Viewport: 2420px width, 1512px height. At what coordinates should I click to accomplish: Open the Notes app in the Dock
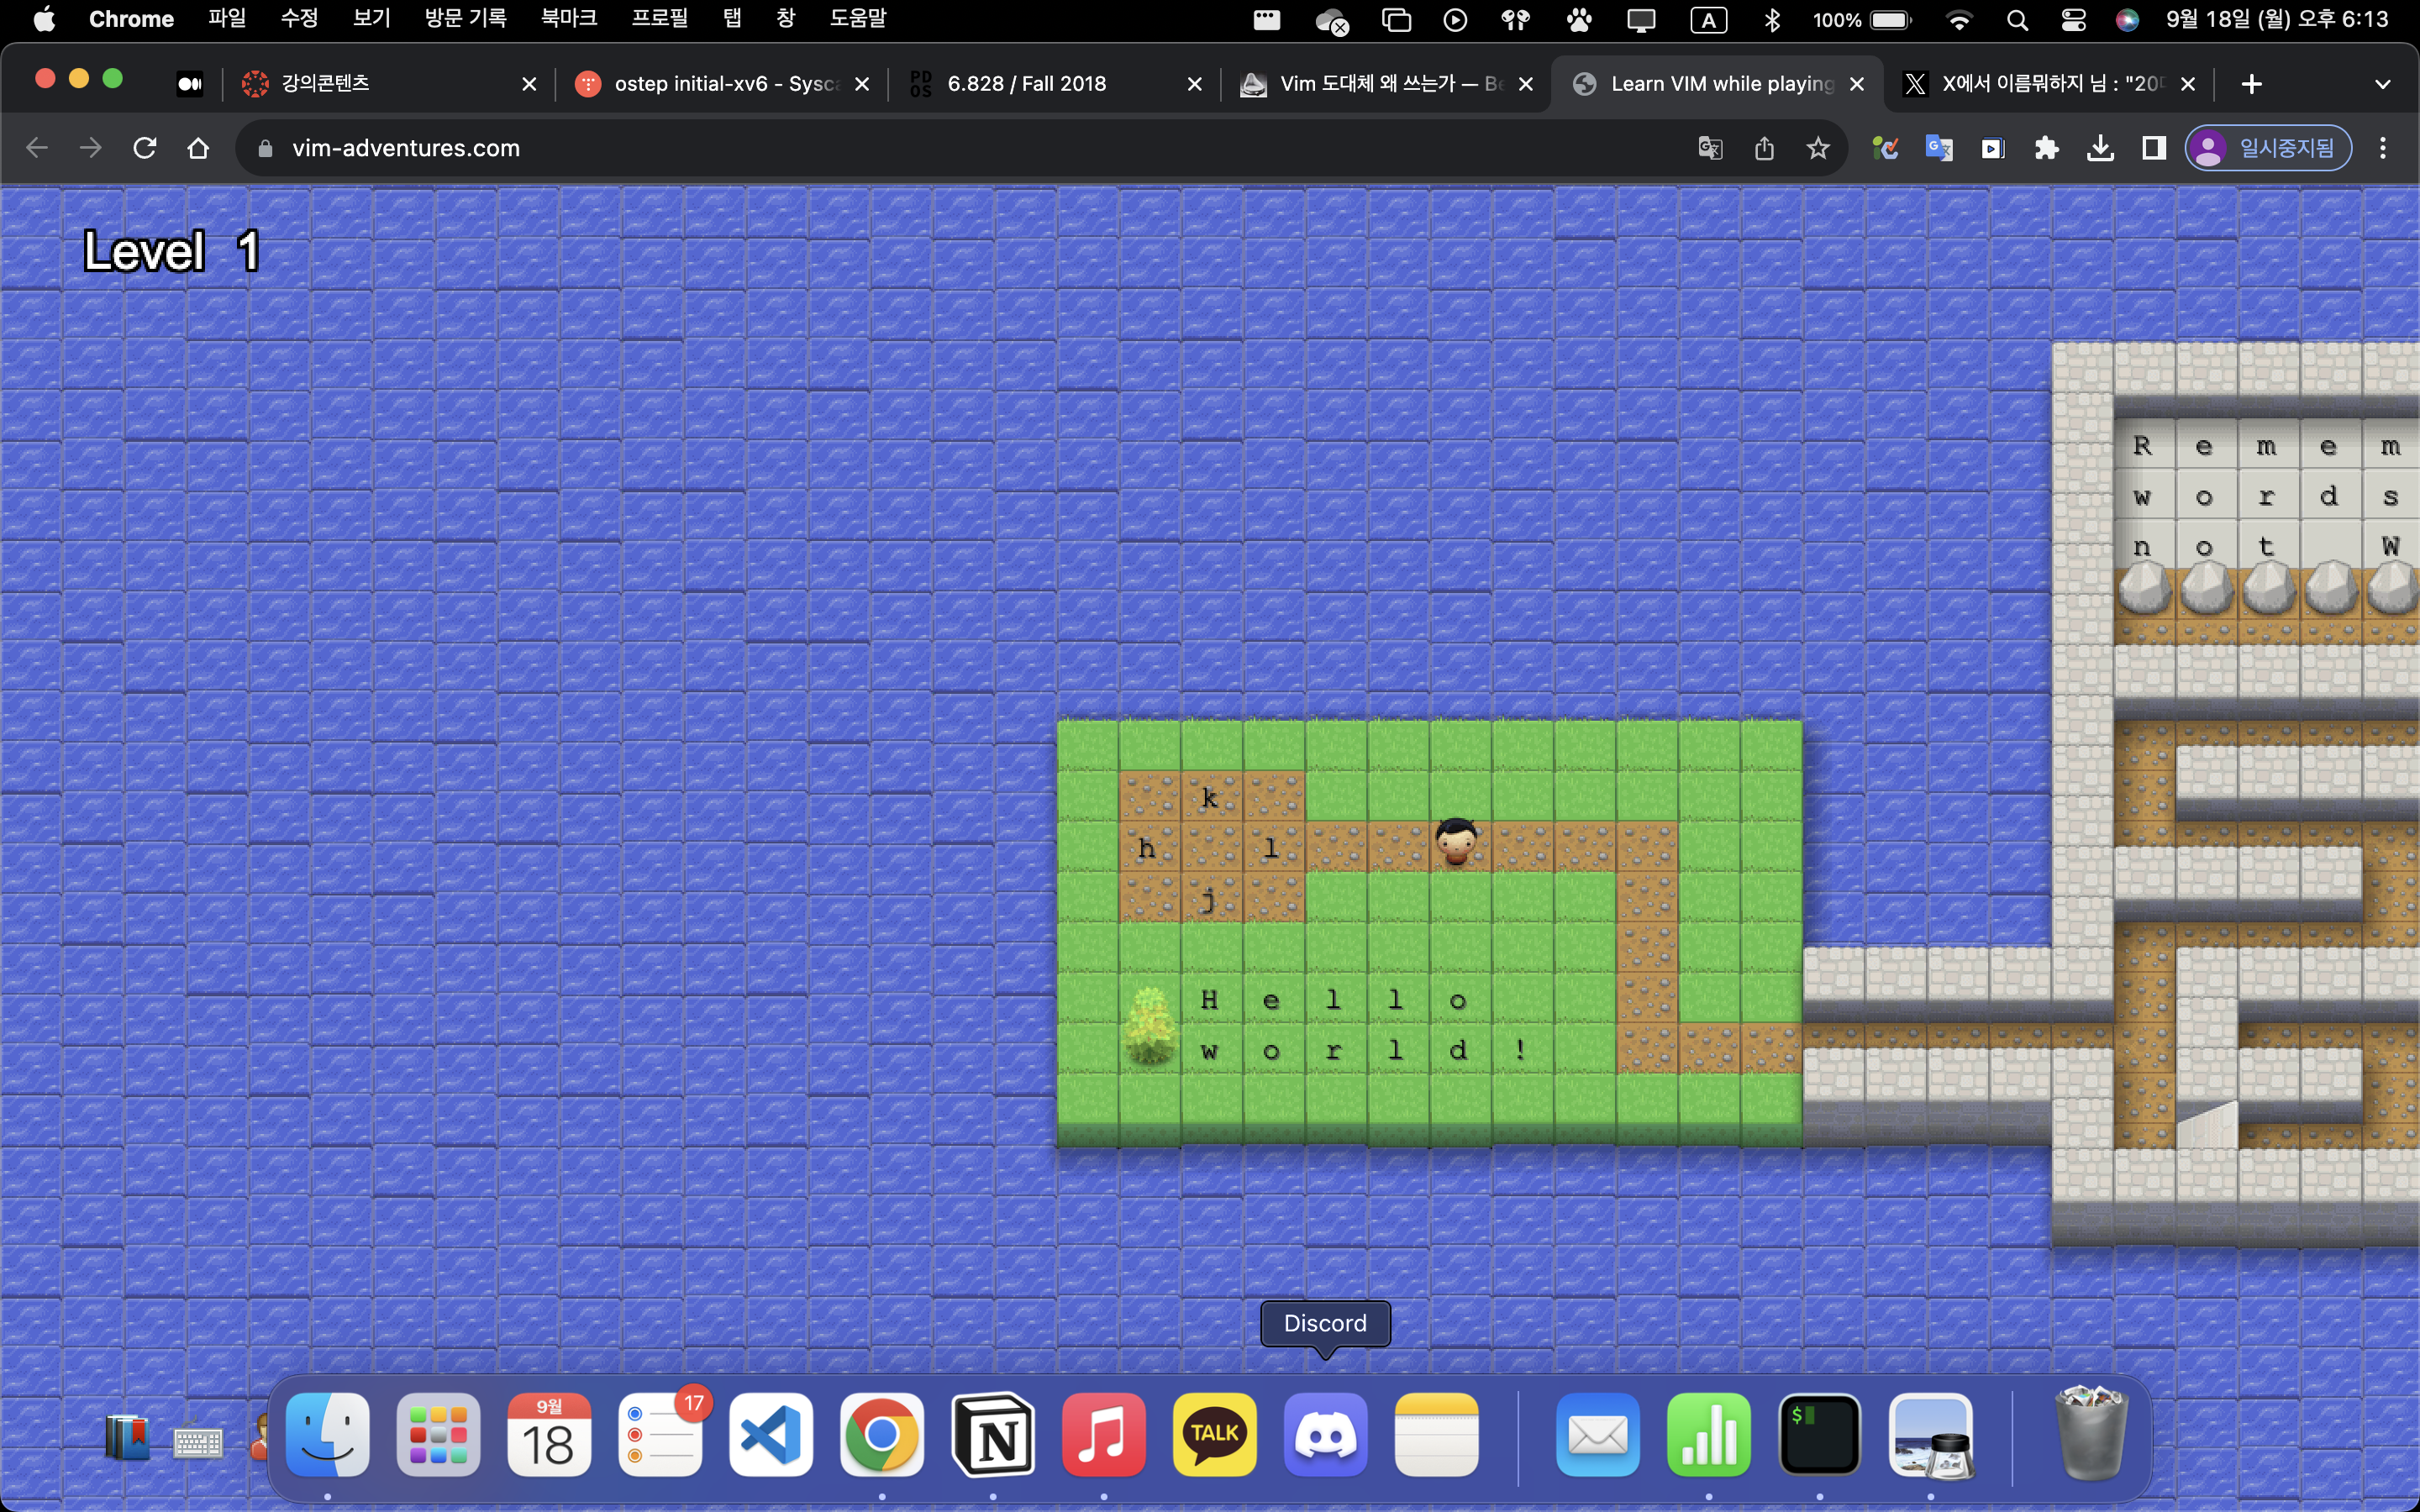(x=1437, y=1434)
